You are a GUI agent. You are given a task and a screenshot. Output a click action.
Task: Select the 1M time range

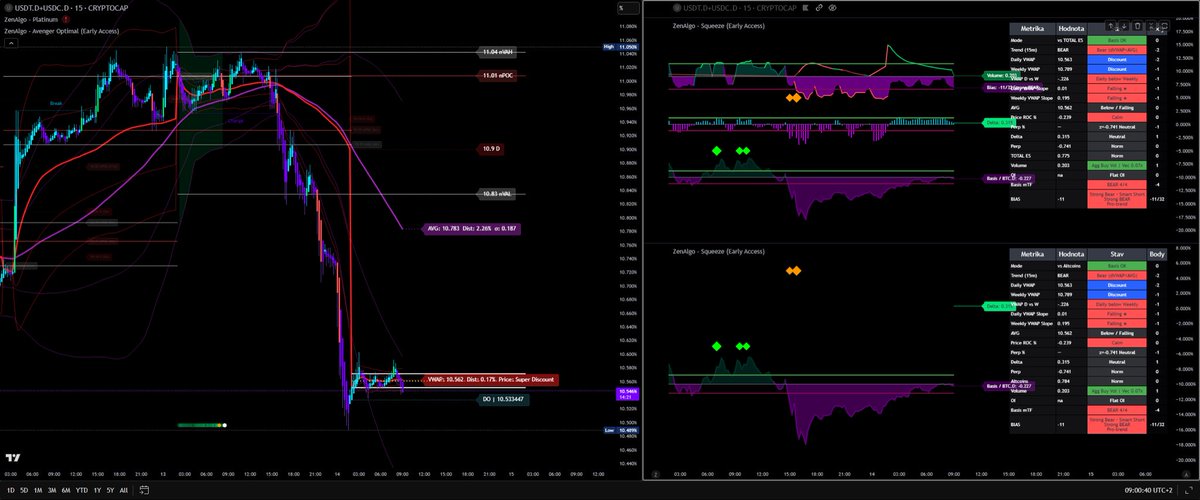coord(37,491)
